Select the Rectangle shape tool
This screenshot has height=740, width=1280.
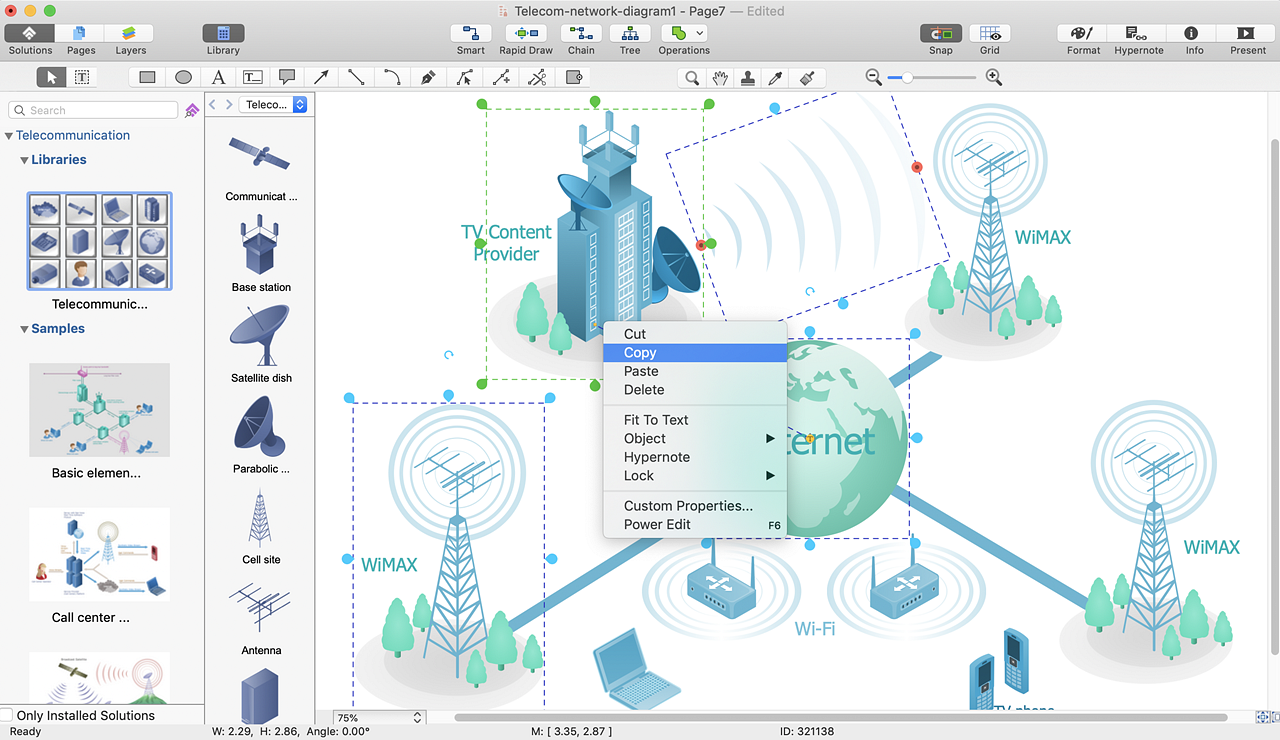click(147, 77)
